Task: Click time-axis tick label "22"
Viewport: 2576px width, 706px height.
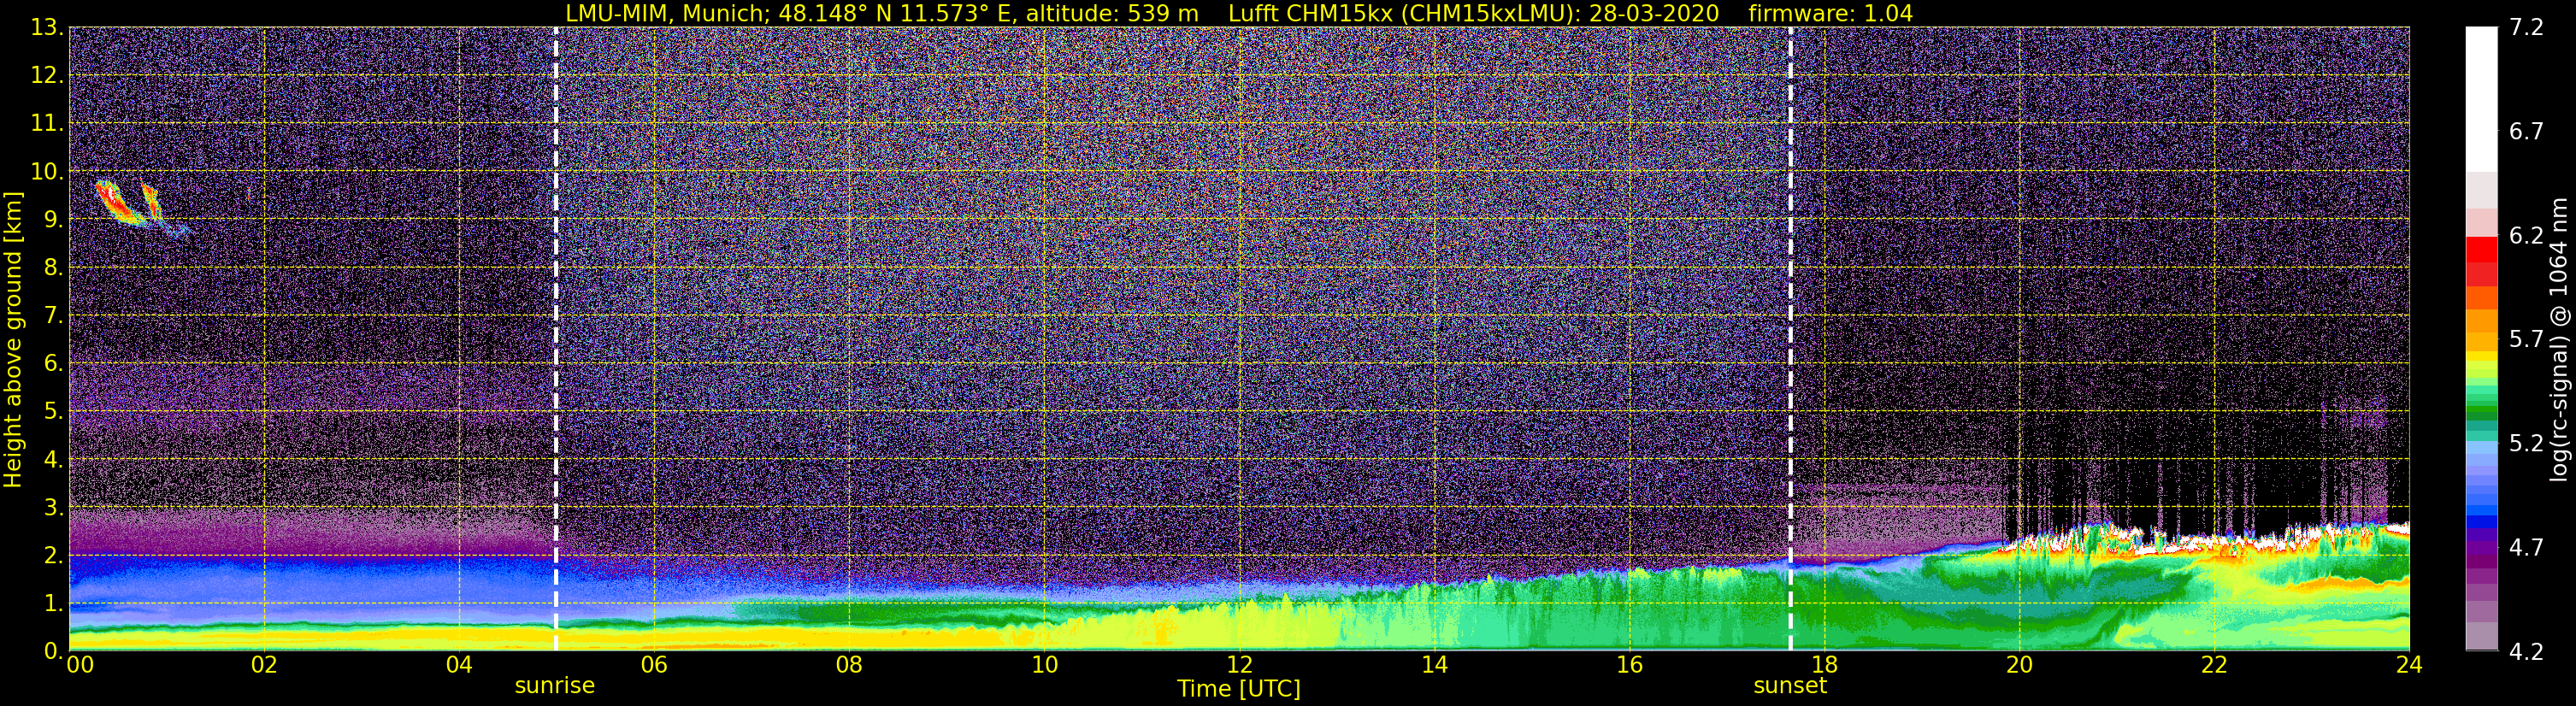Action: (2214, 666)
